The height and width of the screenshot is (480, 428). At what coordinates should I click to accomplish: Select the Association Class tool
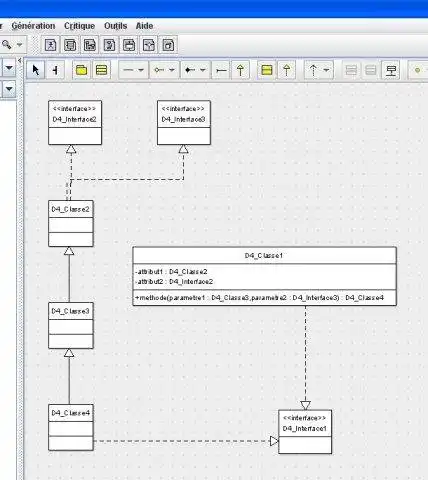point(391,70)
